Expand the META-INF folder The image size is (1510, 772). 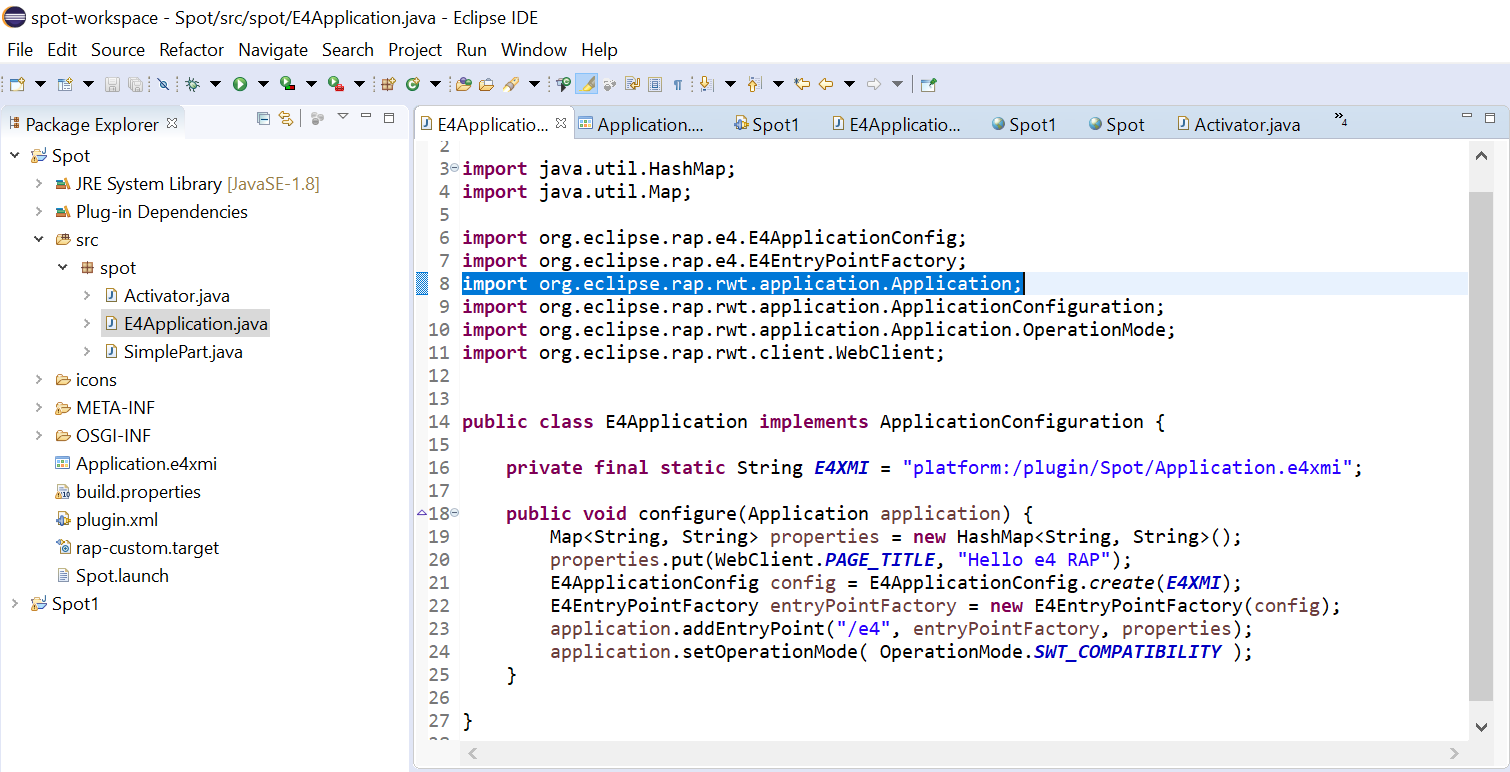[x=38, y=408]
